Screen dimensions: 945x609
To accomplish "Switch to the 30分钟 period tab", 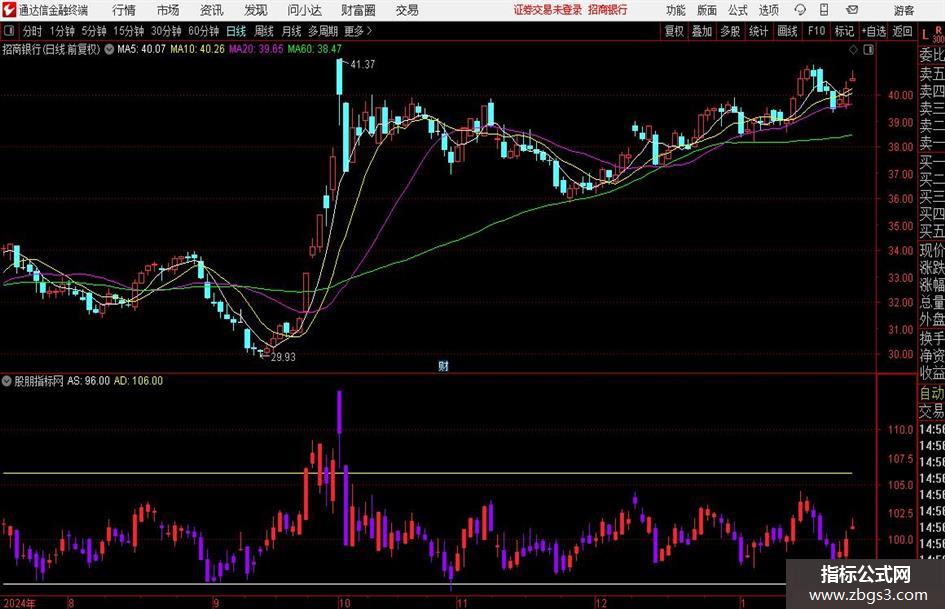I will coord(166,31).
